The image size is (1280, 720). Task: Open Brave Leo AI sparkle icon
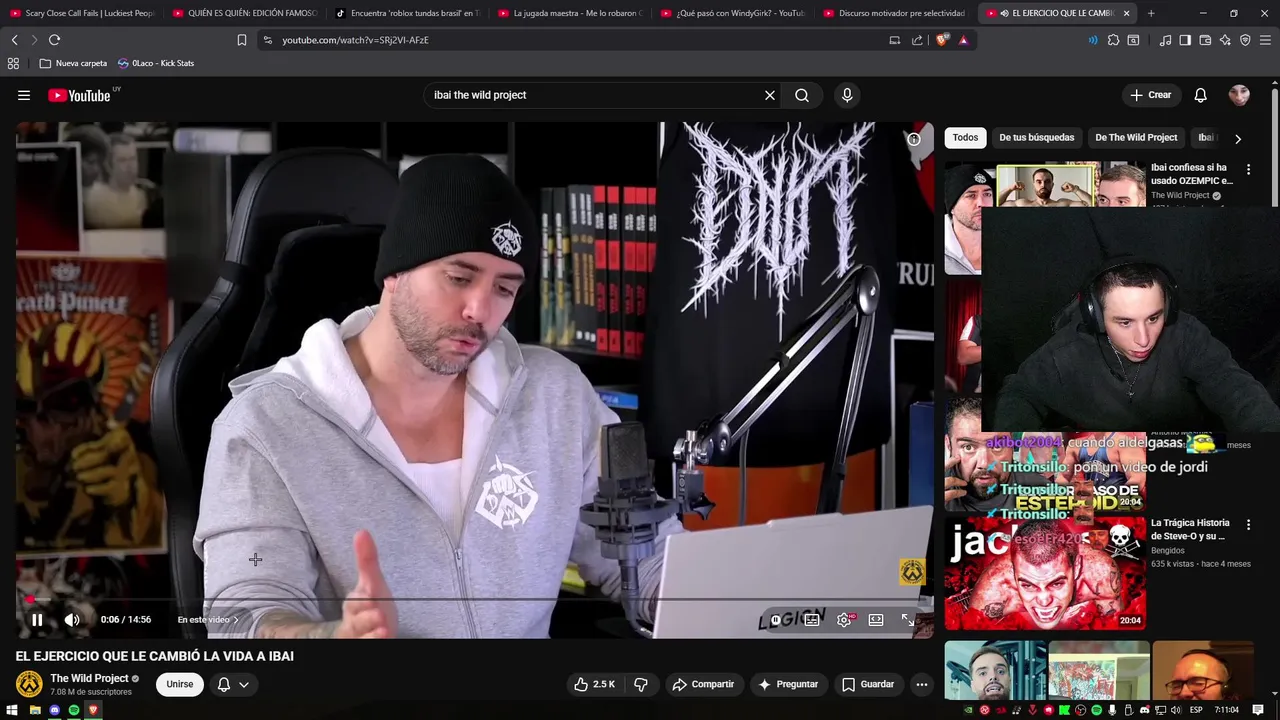(1225, 40)
